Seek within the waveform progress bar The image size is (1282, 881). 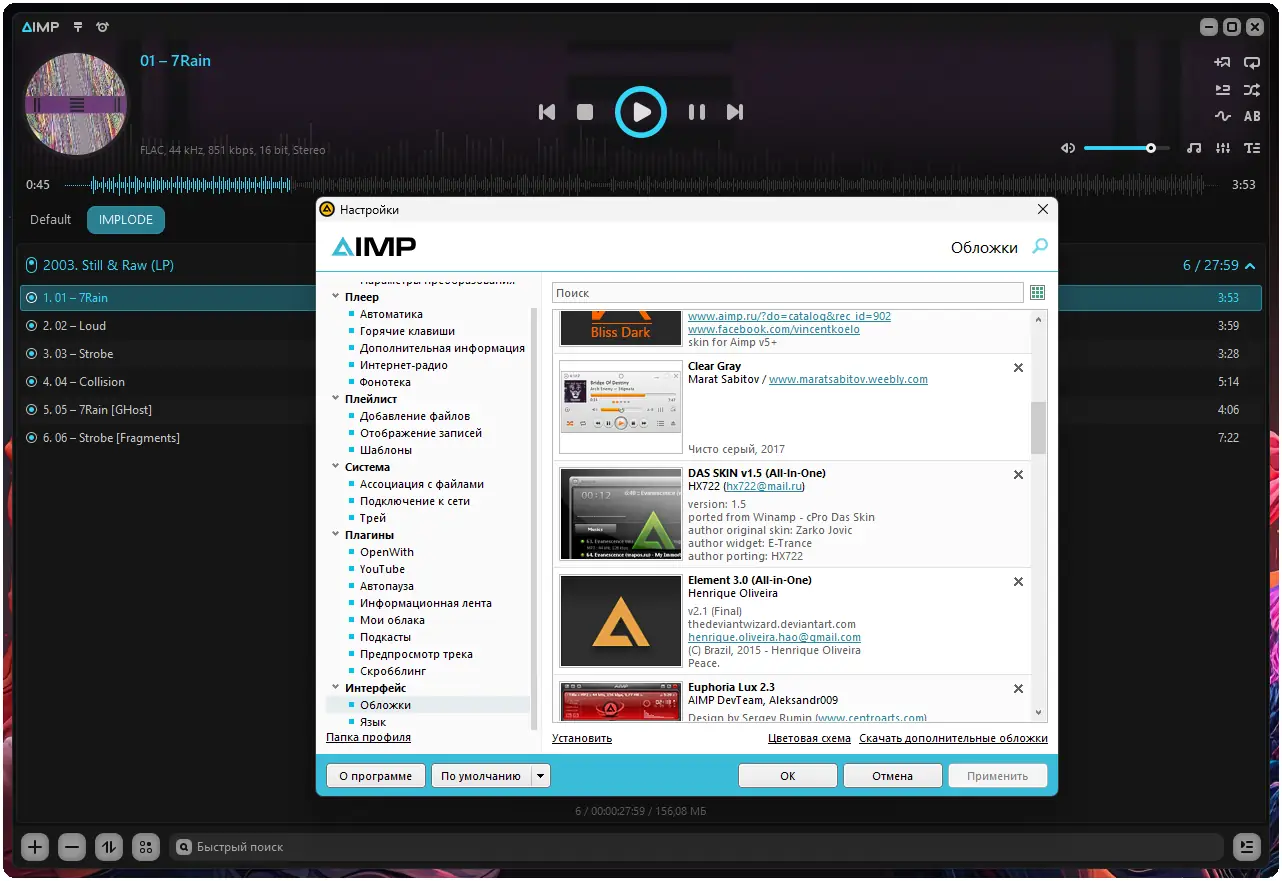[x=640, y=185]
